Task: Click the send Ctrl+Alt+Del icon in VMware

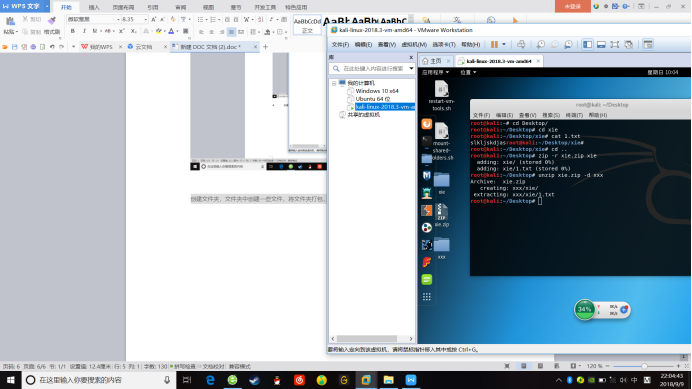Action: (x=521, y=44)
